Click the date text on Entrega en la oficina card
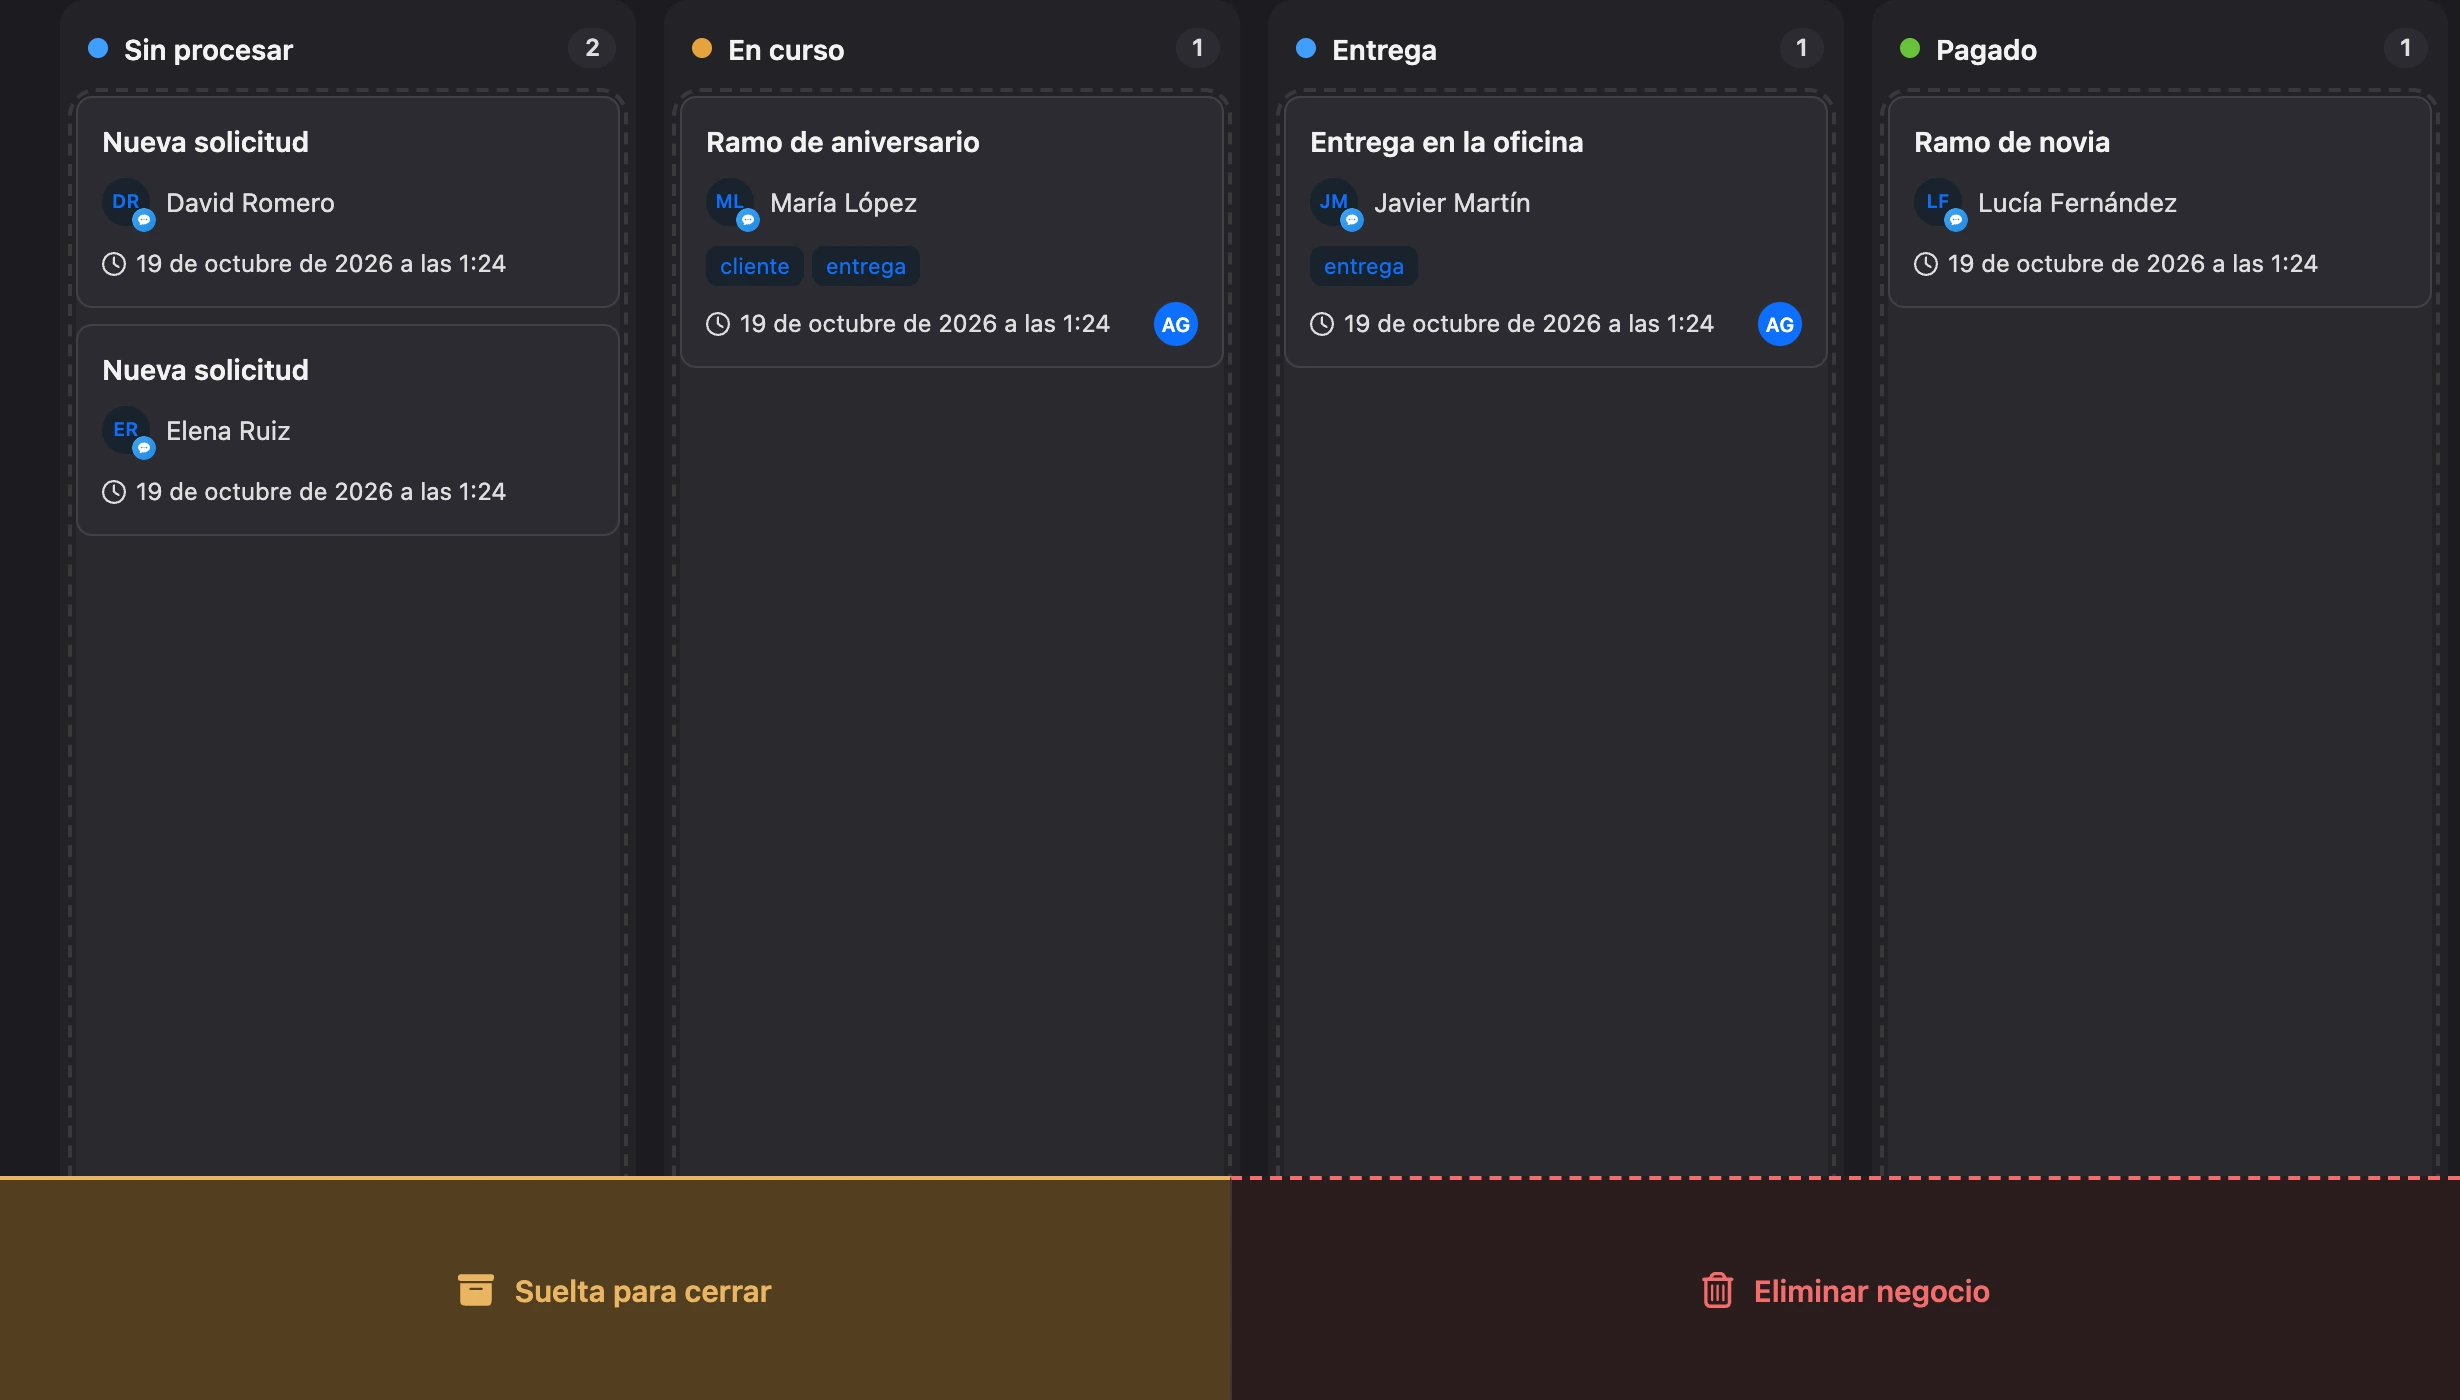Screen dimensions: 2460x1400 click(1529, 324)
